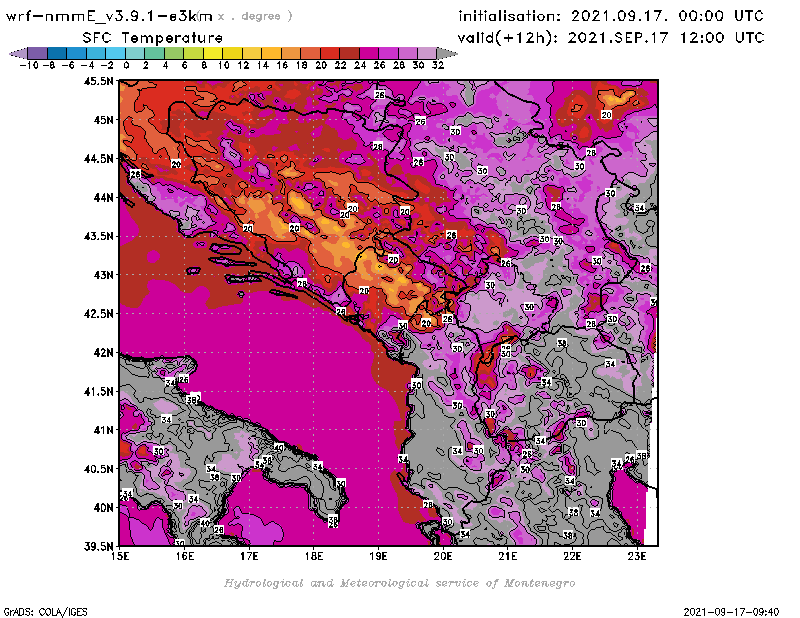Click the -8 to -6 dark blue legend swatch
Image resolution: width=800 pixels, height=618 pixels.
pos(57,53)
